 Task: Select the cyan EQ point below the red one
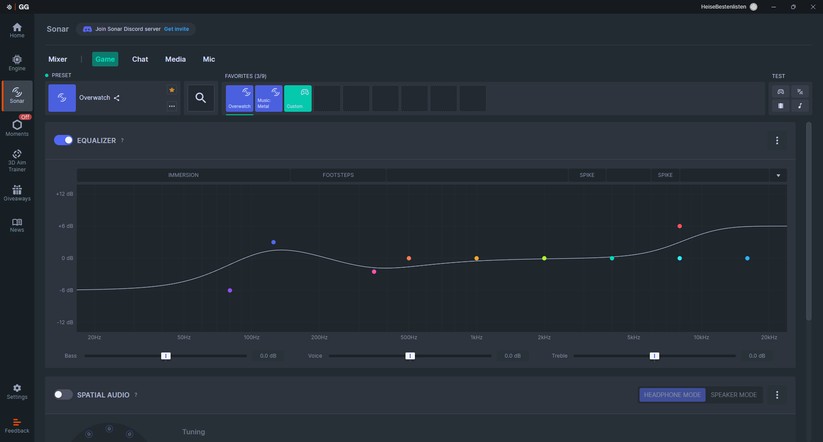680,258
